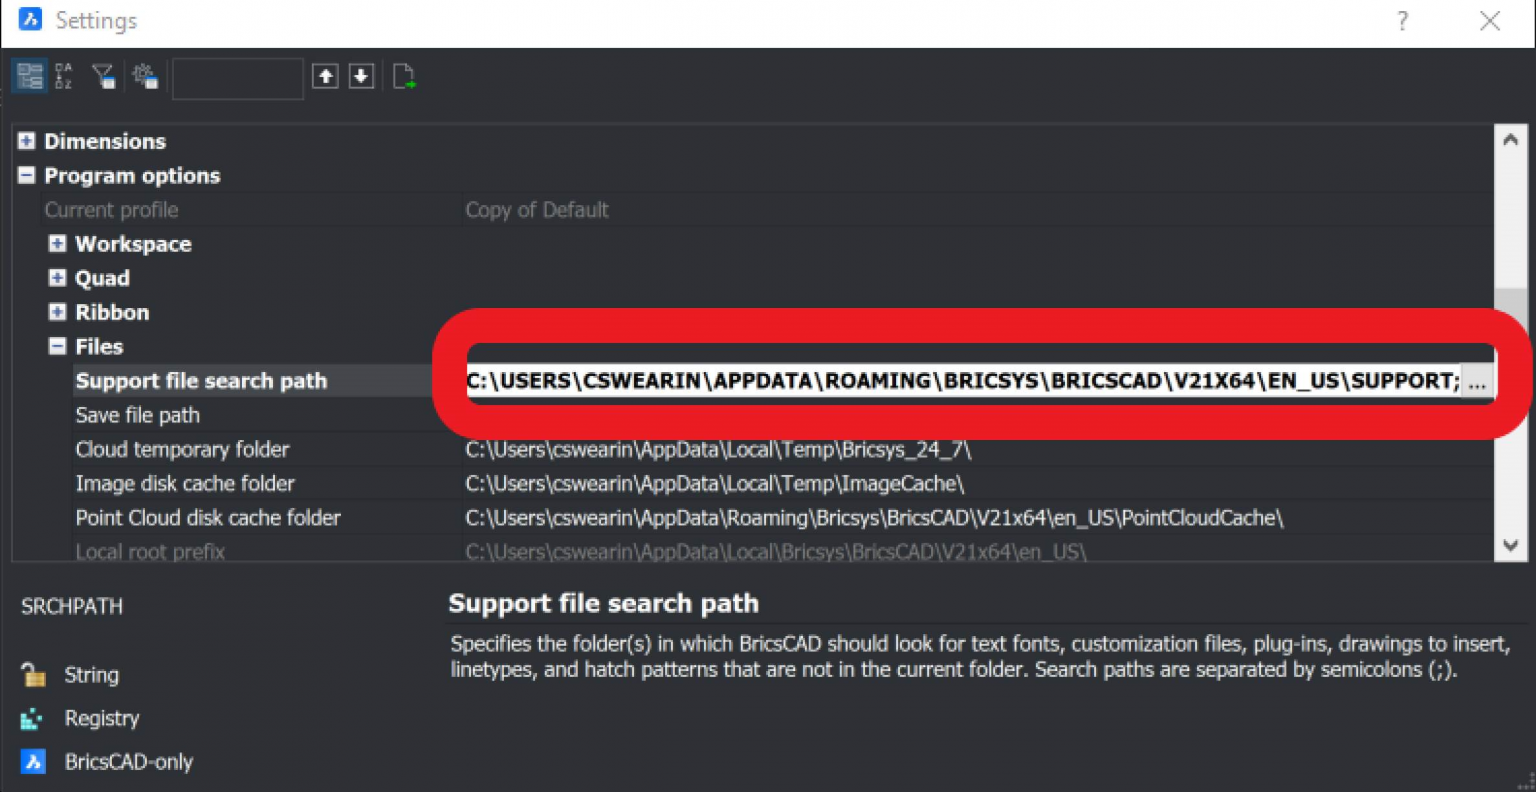
Task: Select the Support file search path row
Action: point(200,380)
